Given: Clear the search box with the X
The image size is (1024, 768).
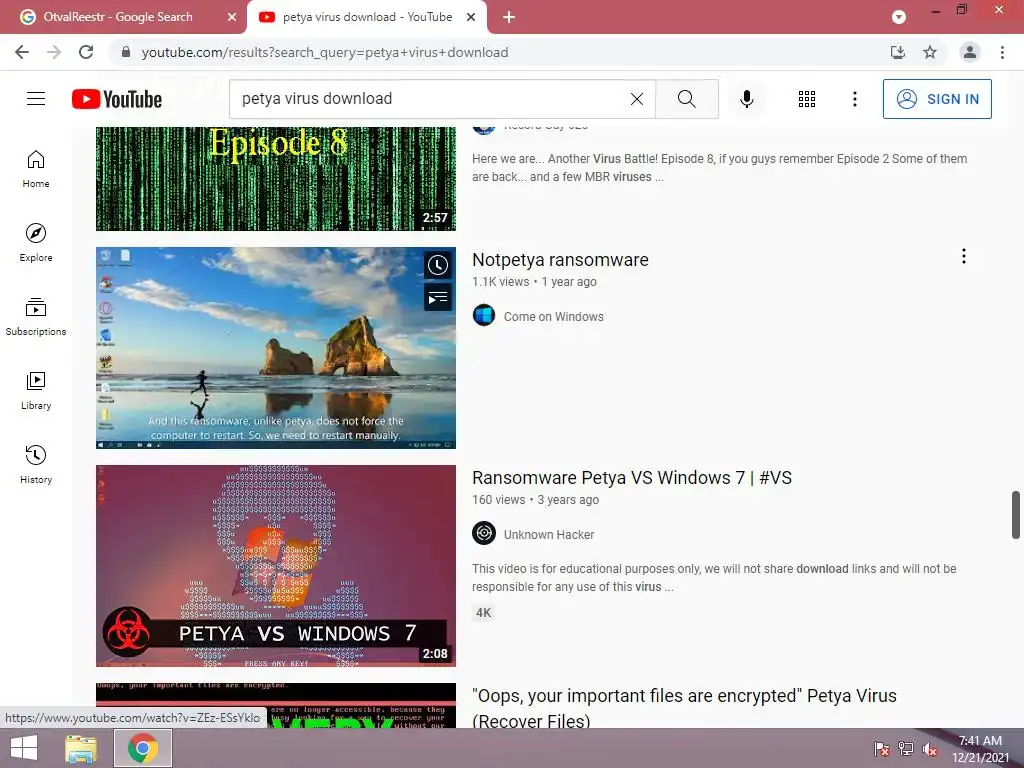Looking at the screenshot, I should [x=637, y=99].
